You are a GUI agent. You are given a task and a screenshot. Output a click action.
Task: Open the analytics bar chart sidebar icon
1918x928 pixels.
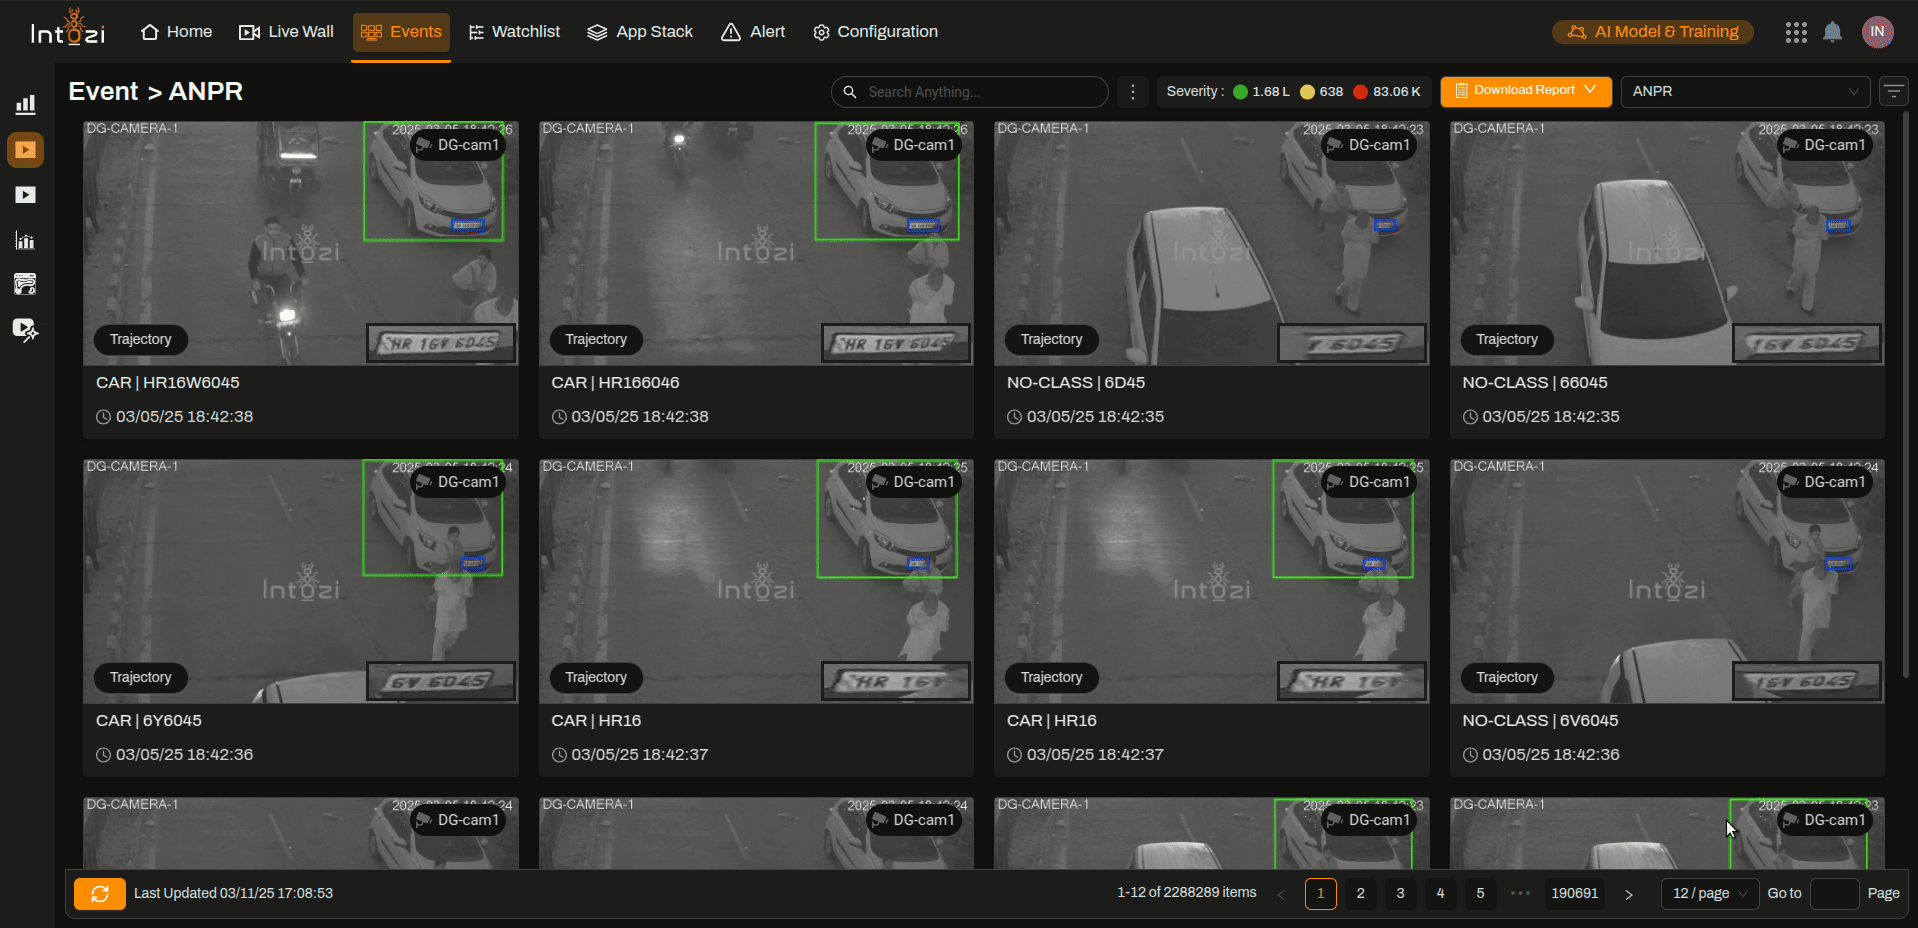(x=25, y=105)
